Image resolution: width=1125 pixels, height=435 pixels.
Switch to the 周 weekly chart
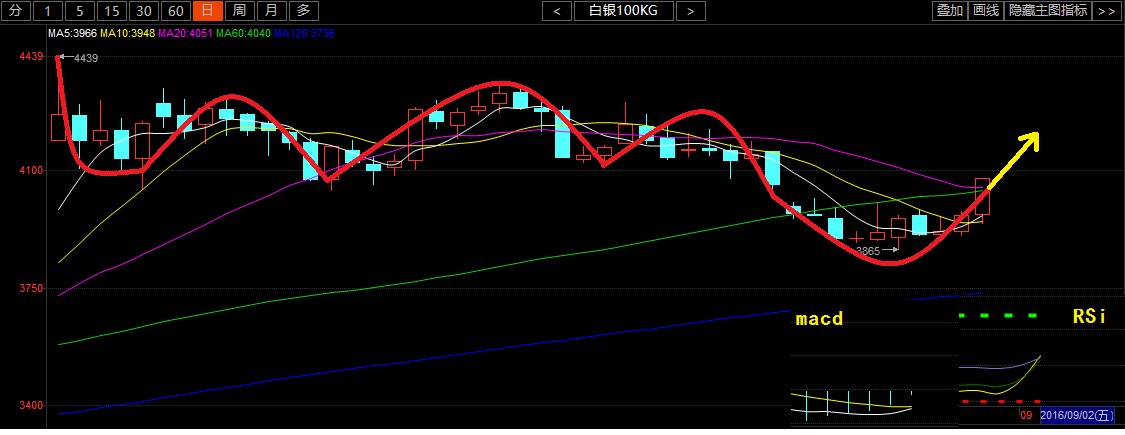click(x=239, y=11)
